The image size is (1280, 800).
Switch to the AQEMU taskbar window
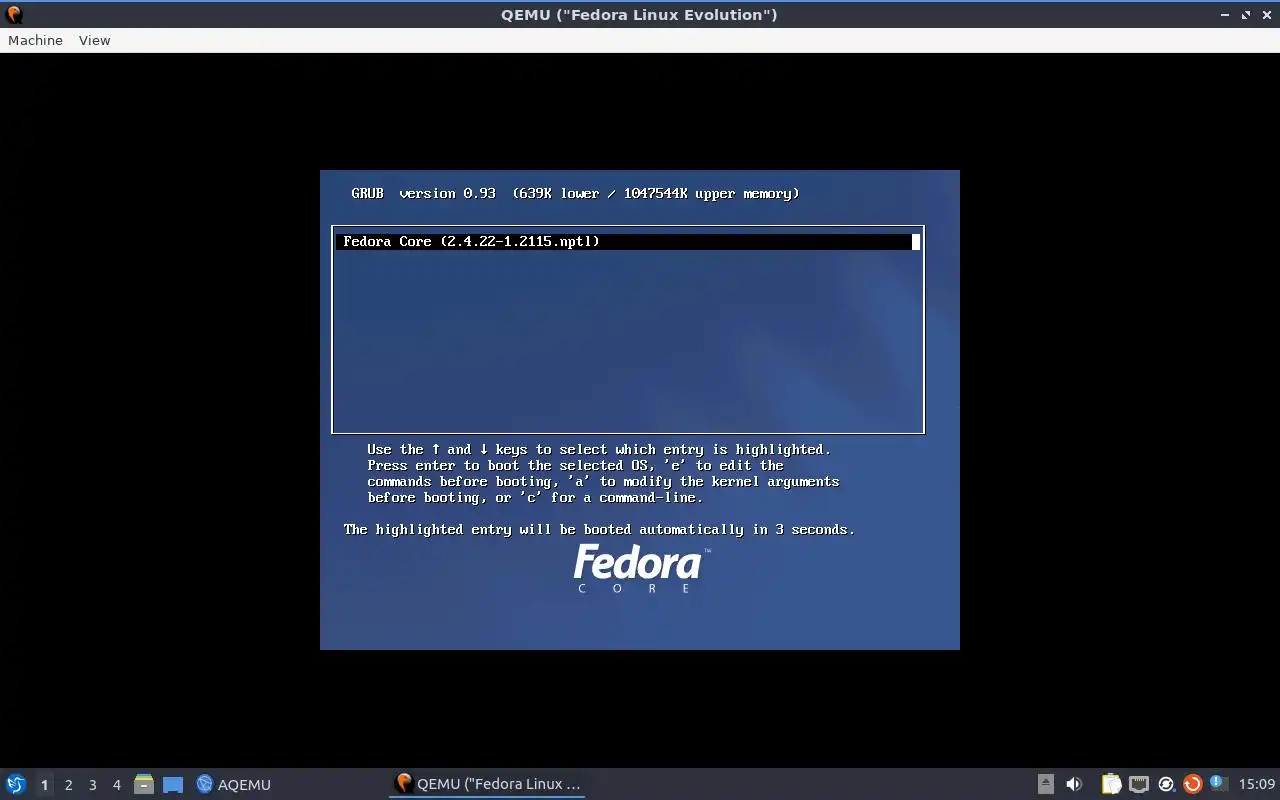(x=234, y=784)
